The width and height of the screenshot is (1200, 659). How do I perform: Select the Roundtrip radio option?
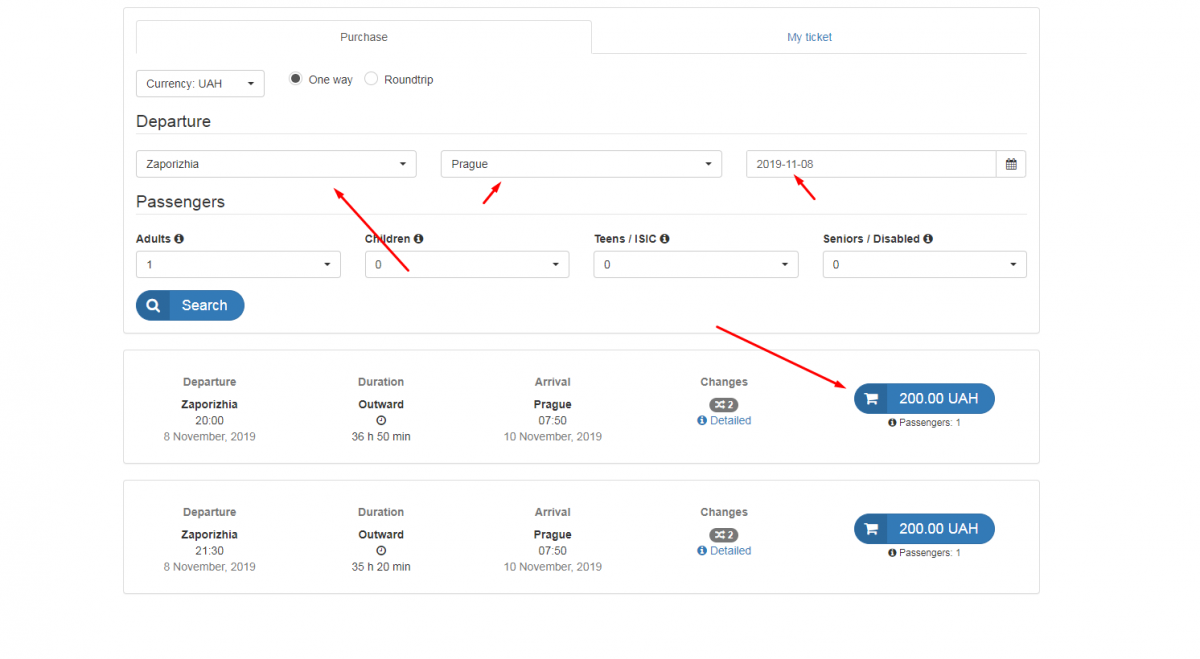(371, 79)
